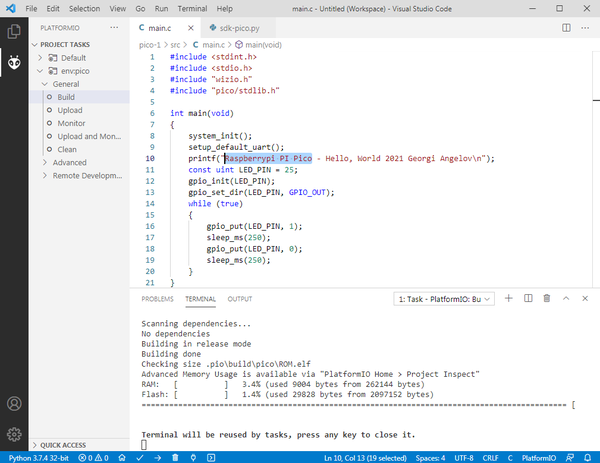Viewport: 600px width, 463px height.
Task: Kill the terminal with the trash icon
Action: (x=547, y=298)
